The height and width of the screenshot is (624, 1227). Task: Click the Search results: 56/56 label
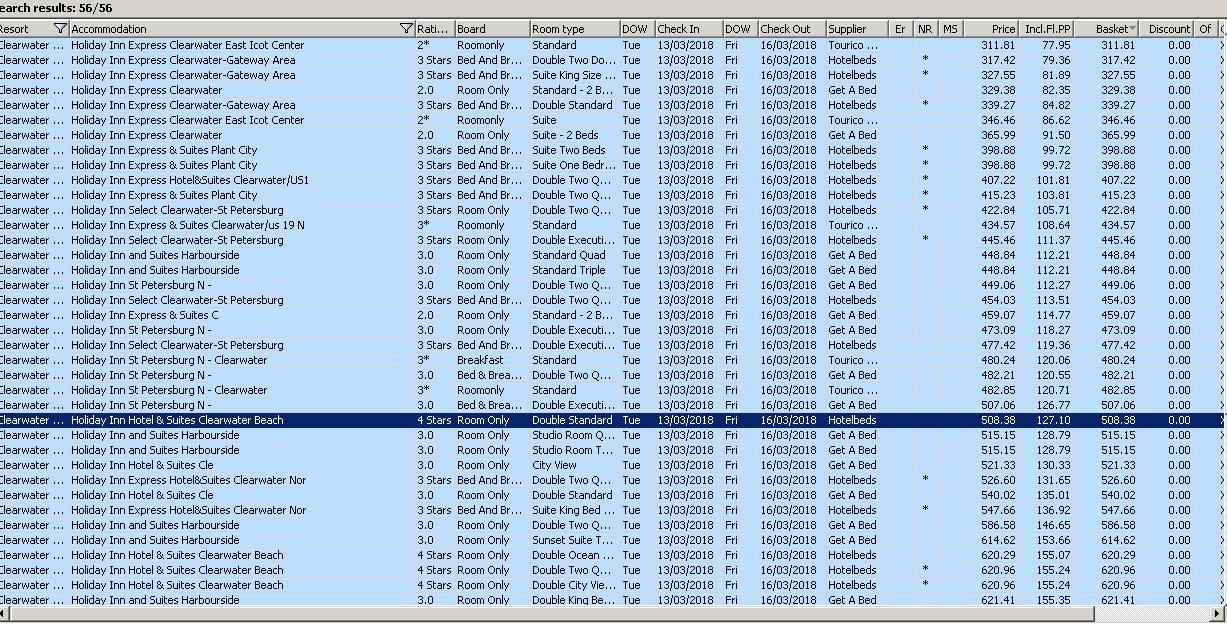tap(56, 8)
